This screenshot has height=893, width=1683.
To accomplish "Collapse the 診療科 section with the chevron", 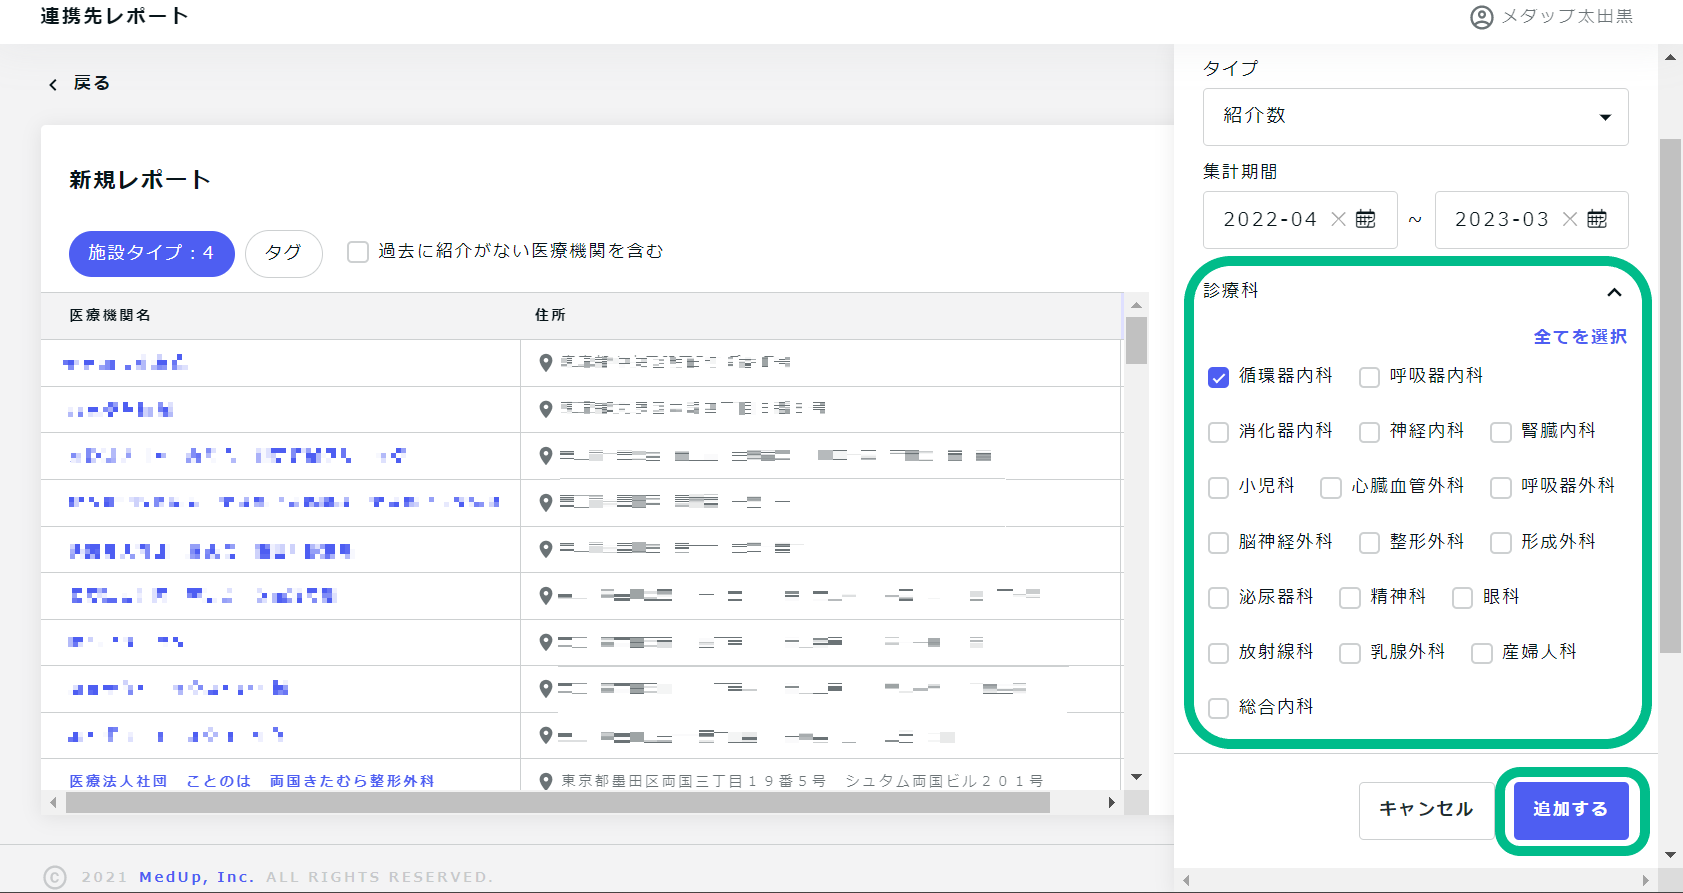I will point(1613,292).
